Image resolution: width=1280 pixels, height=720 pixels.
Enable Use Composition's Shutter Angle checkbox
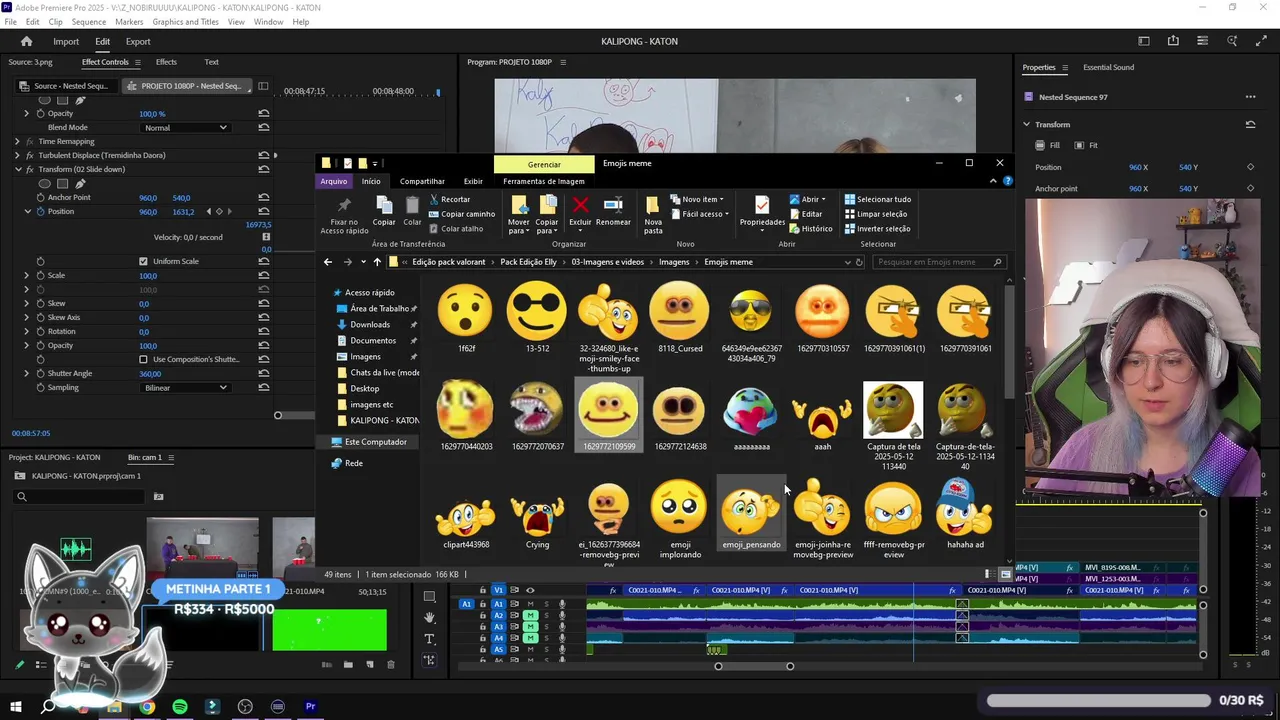point(143,360)
